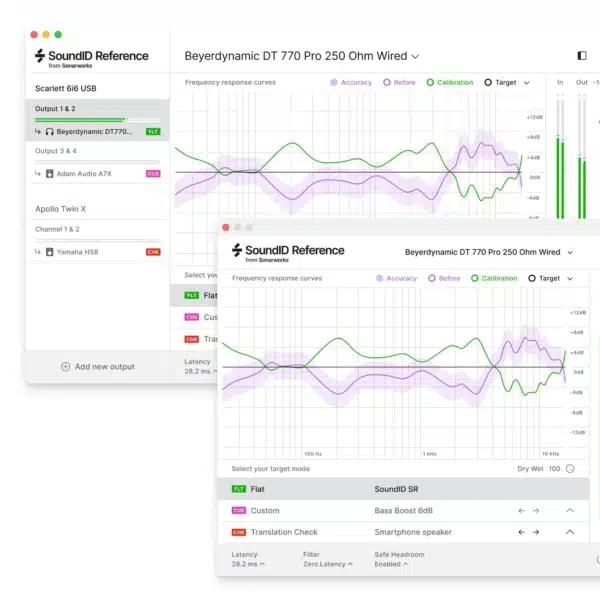The height and width of the screenshot is (600, 600).
Task: Click Adam Audio A7X device entry
Action: pyautogui.click(x=98, y=174)
